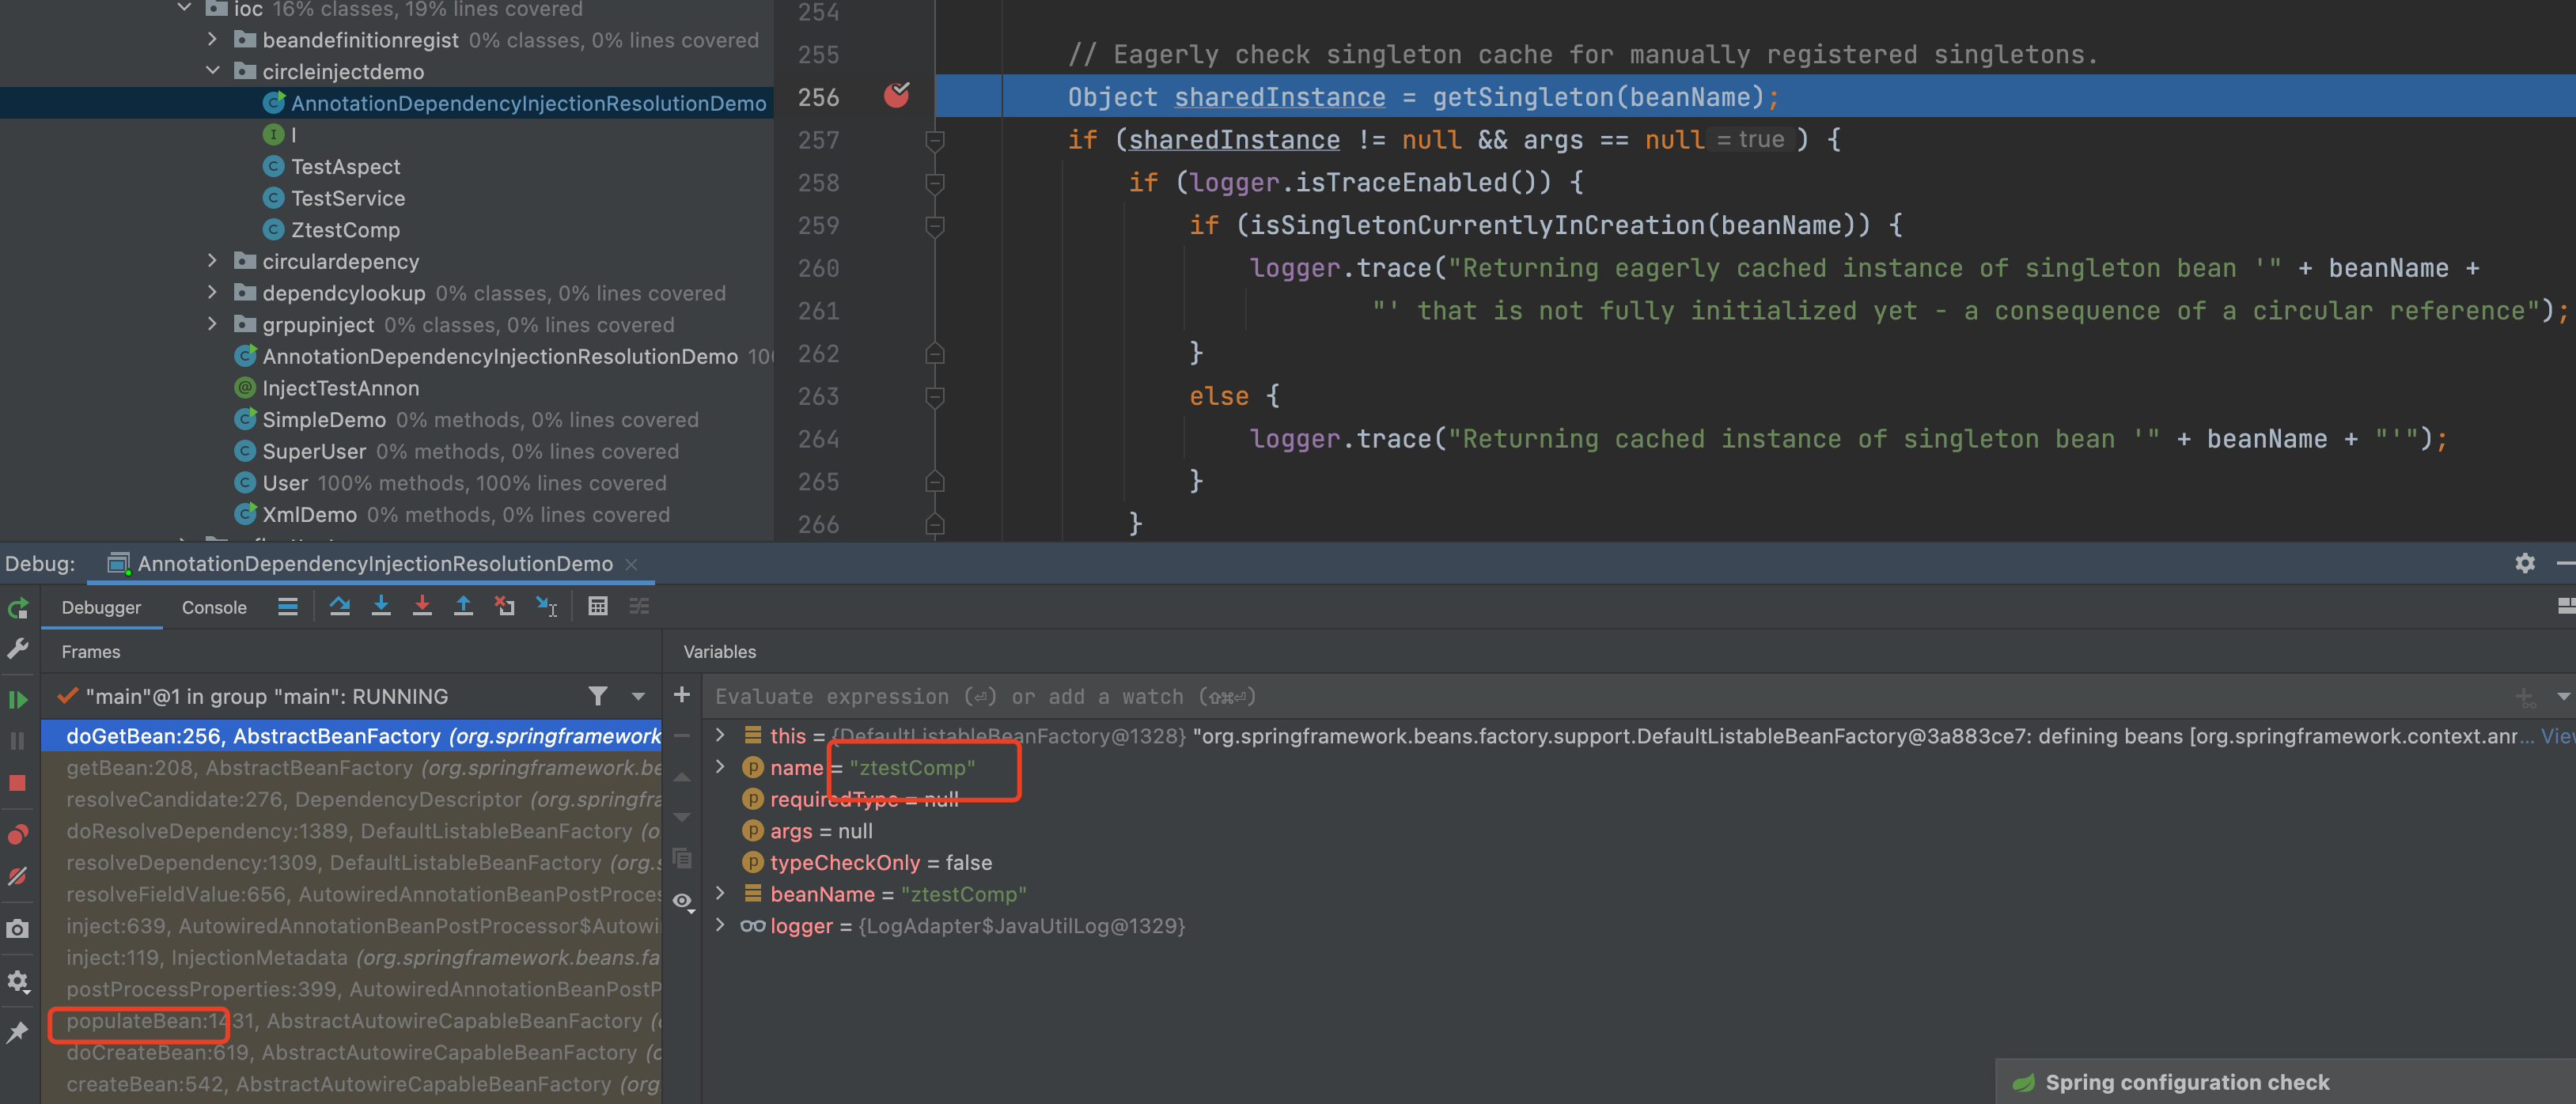Click the Resume Program icon
This screenshot has height=1104, width=2576.
click(x=18, y=699)
